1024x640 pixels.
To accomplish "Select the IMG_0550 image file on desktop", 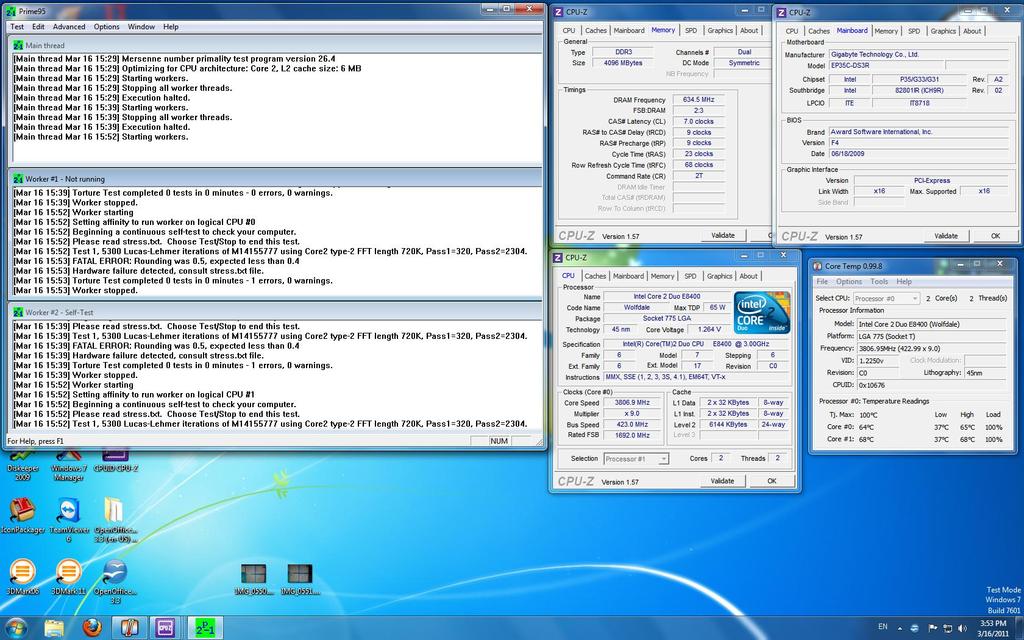I will (253, 579).
